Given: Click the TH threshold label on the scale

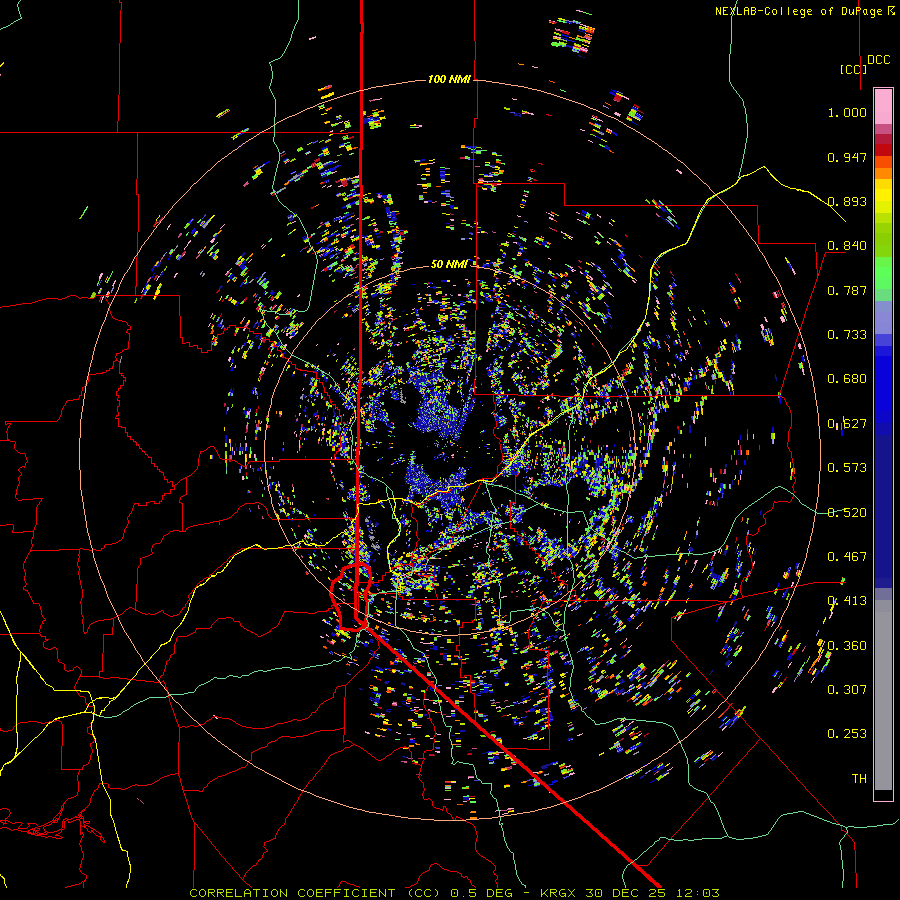Looking at the screenshot, I should (859, 779).
